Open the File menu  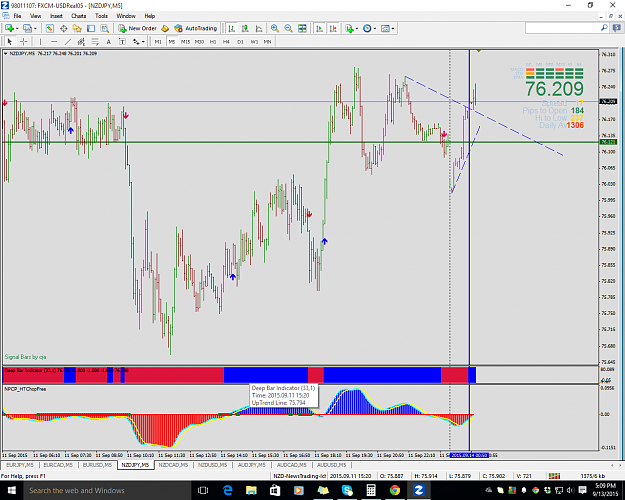coord(17,16)
